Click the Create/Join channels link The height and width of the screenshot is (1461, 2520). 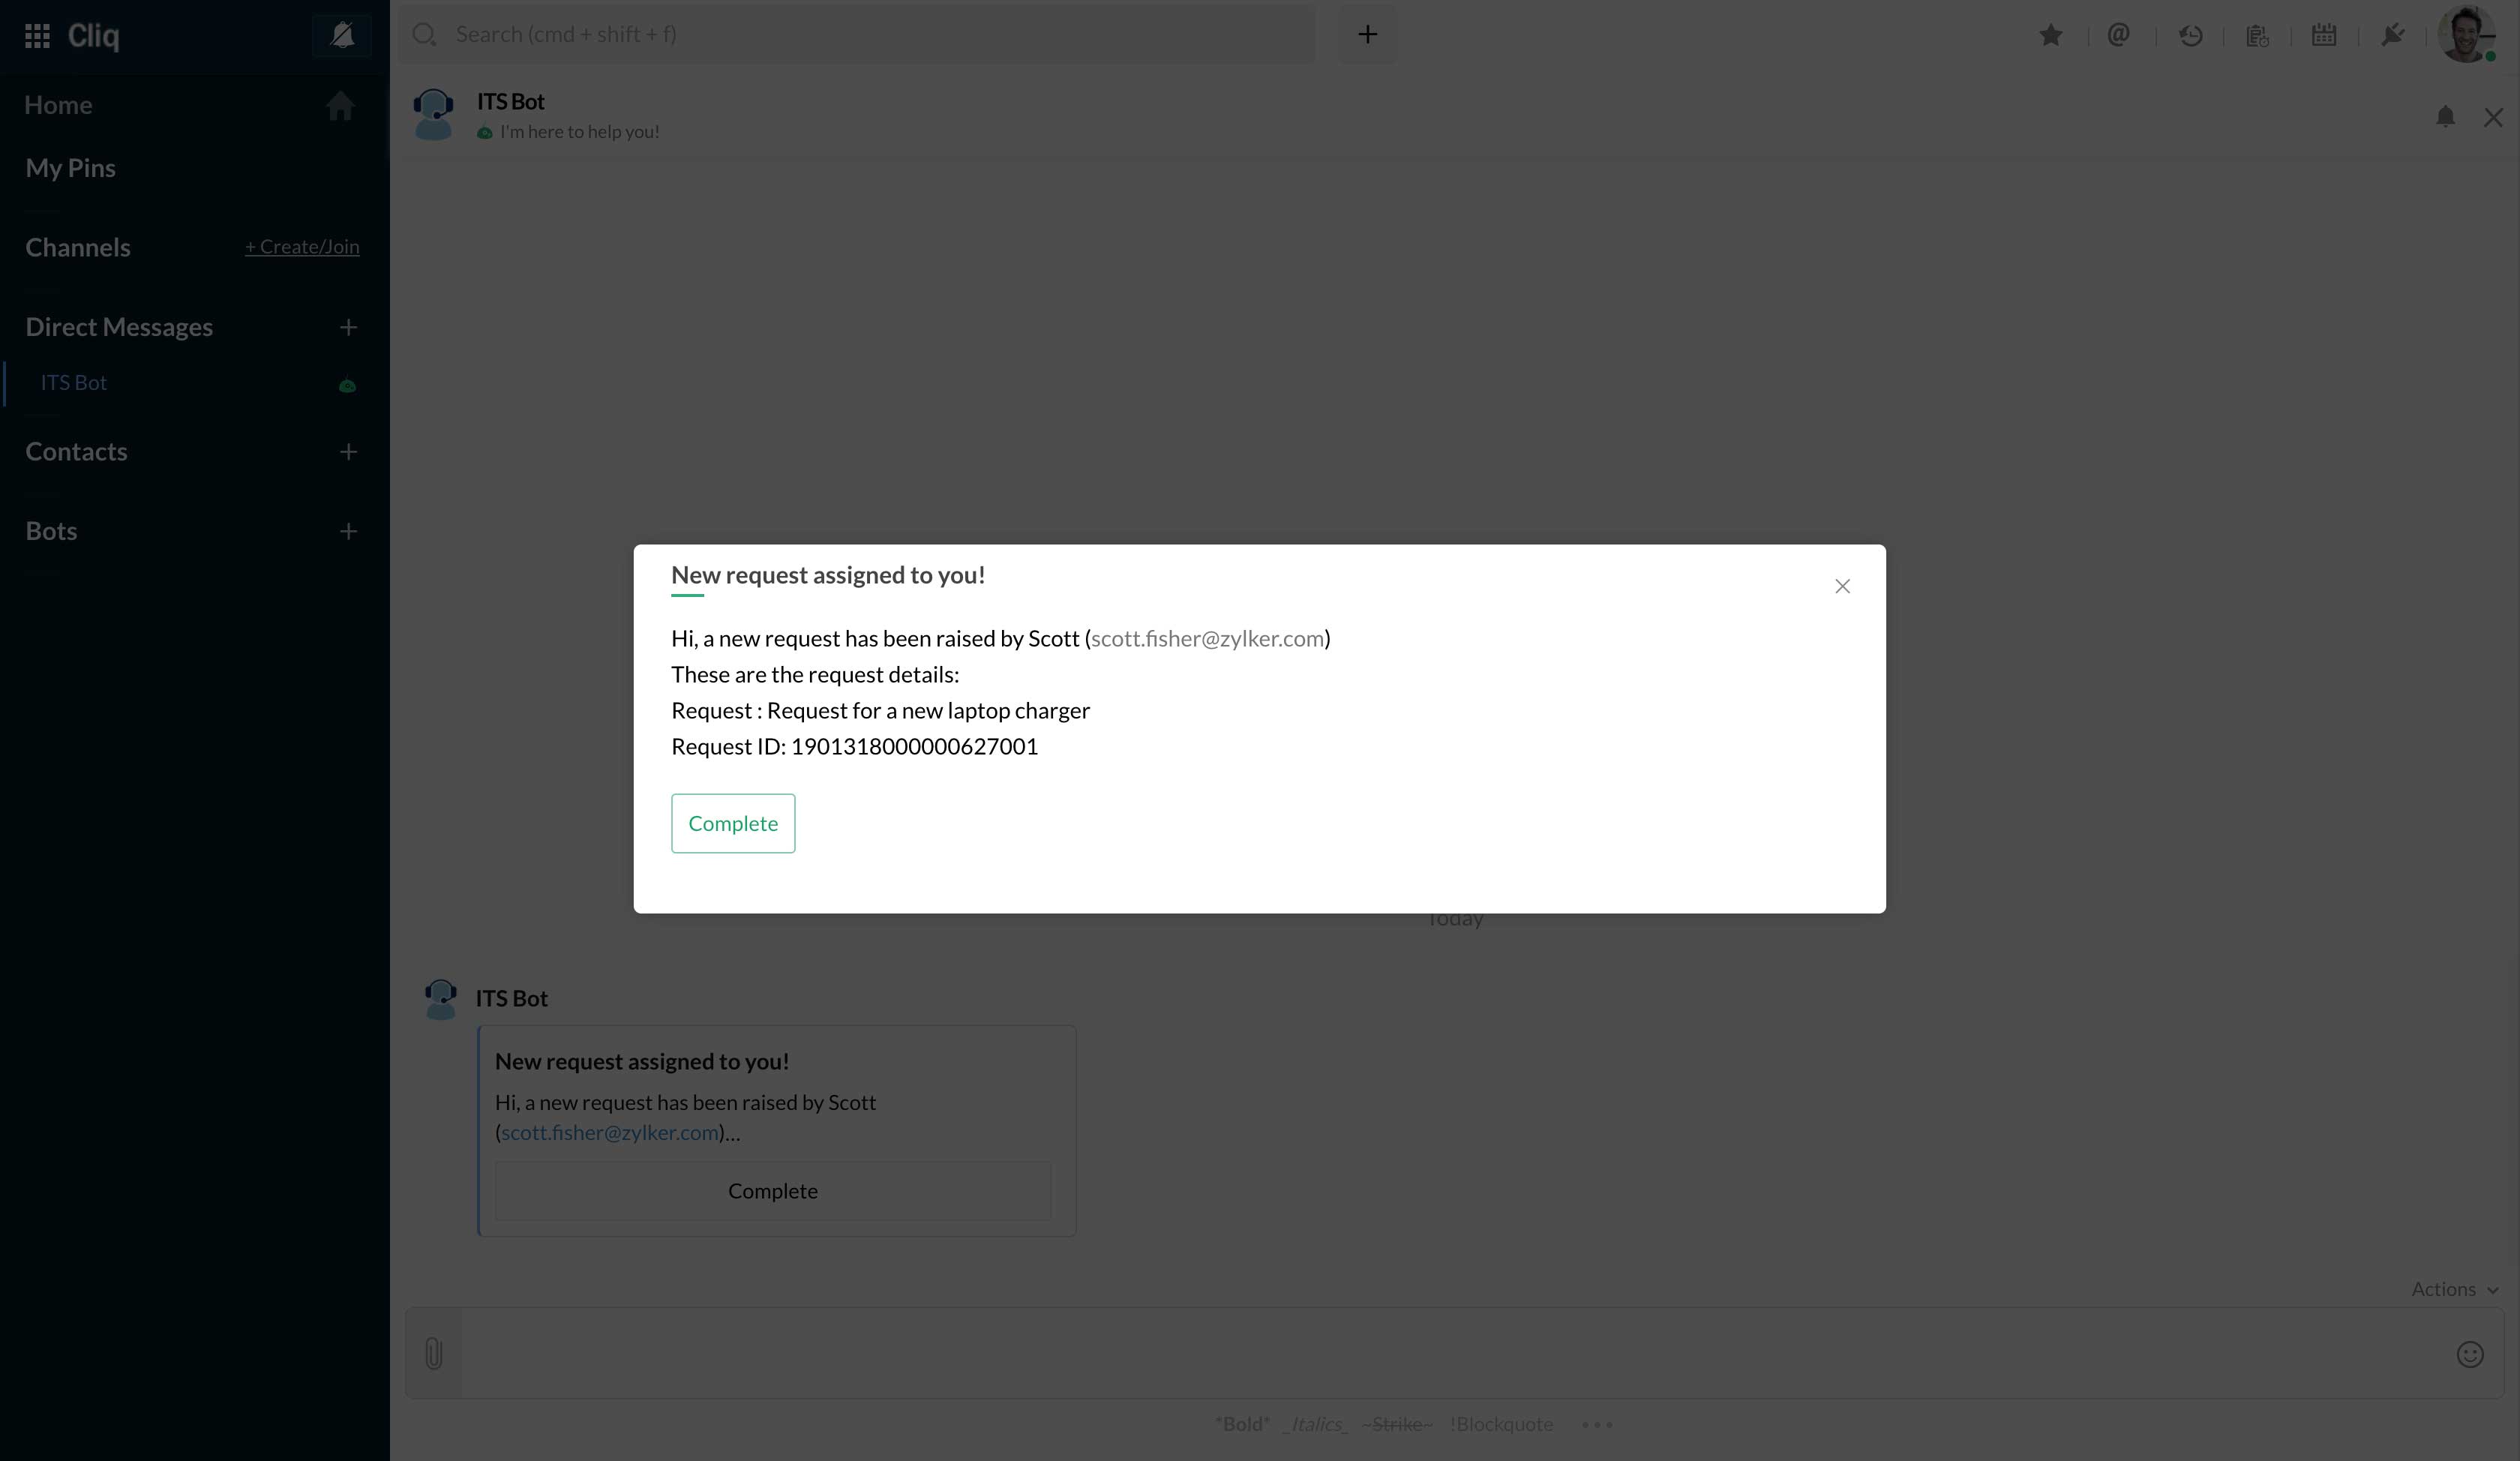tap(302, 247)
